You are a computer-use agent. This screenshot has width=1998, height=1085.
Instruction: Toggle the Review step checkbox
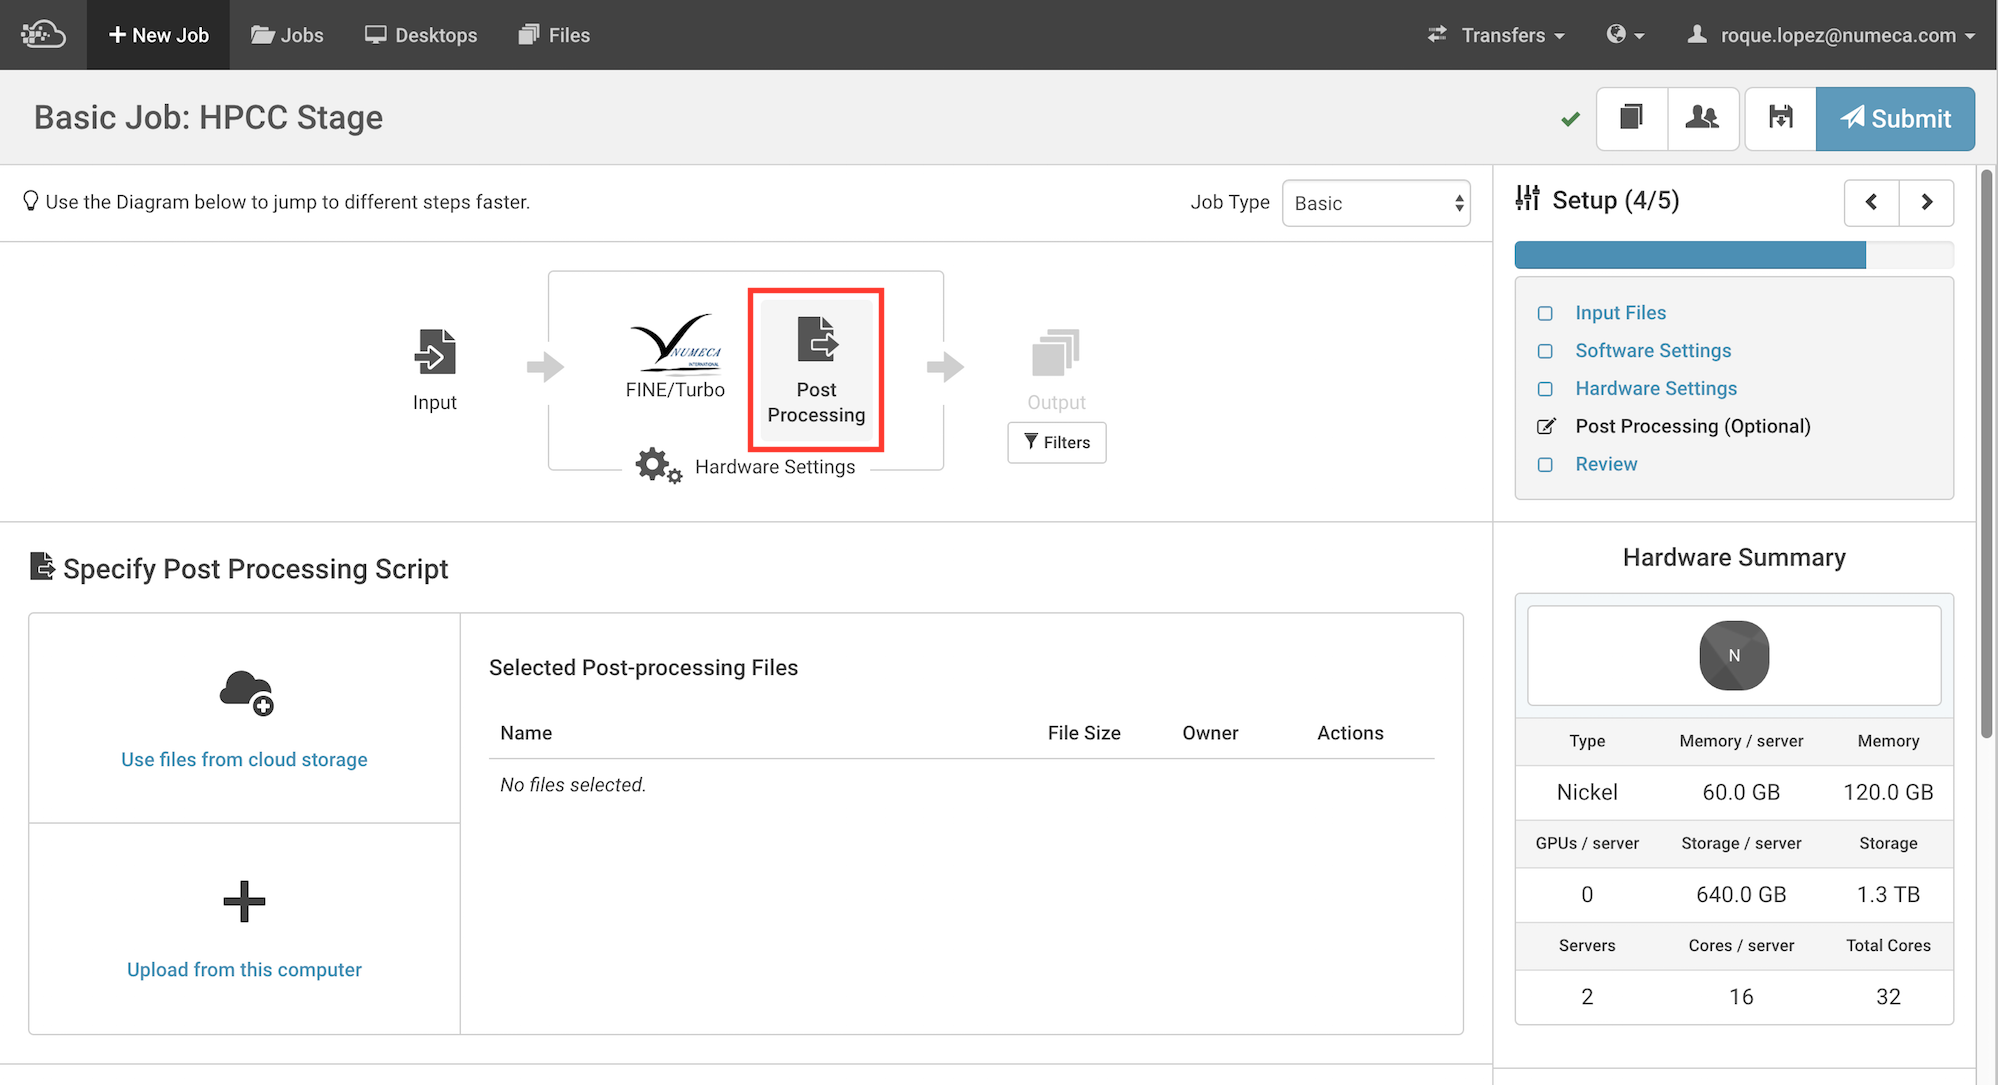pos(1545,465)
